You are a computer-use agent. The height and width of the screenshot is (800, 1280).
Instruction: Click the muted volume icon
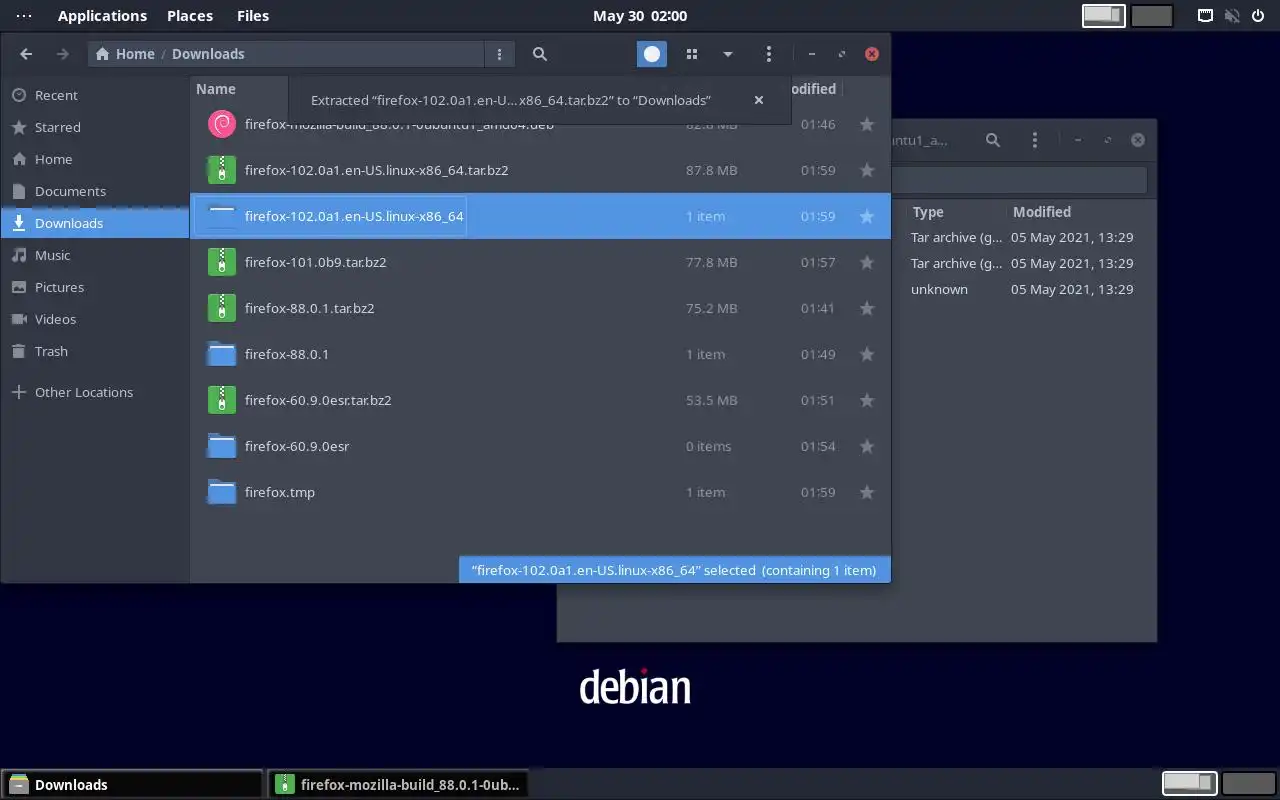pos(1232,16)
